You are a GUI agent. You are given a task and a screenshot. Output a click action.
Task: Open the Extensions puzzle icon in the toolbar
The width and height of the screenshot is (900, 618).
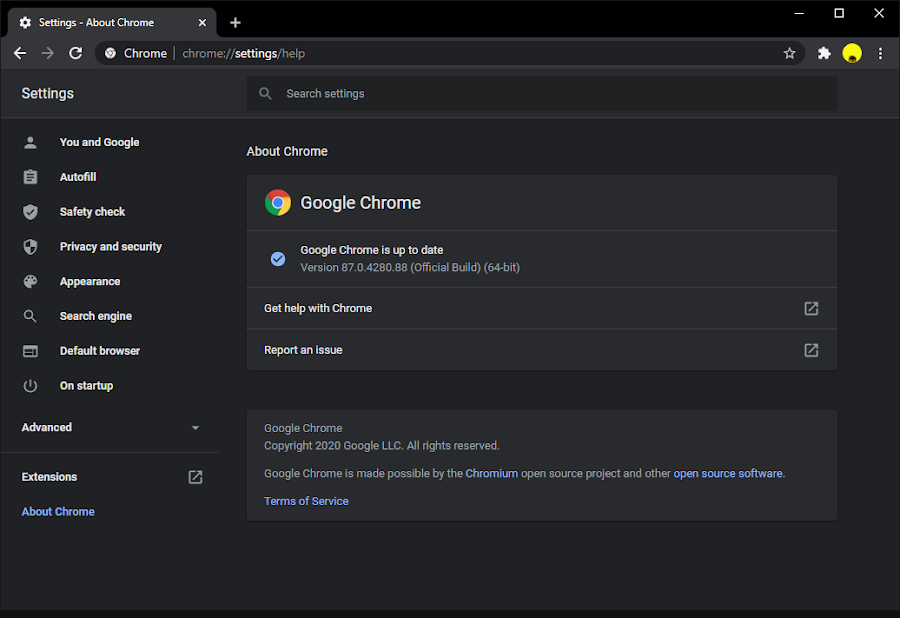[823, 53]
